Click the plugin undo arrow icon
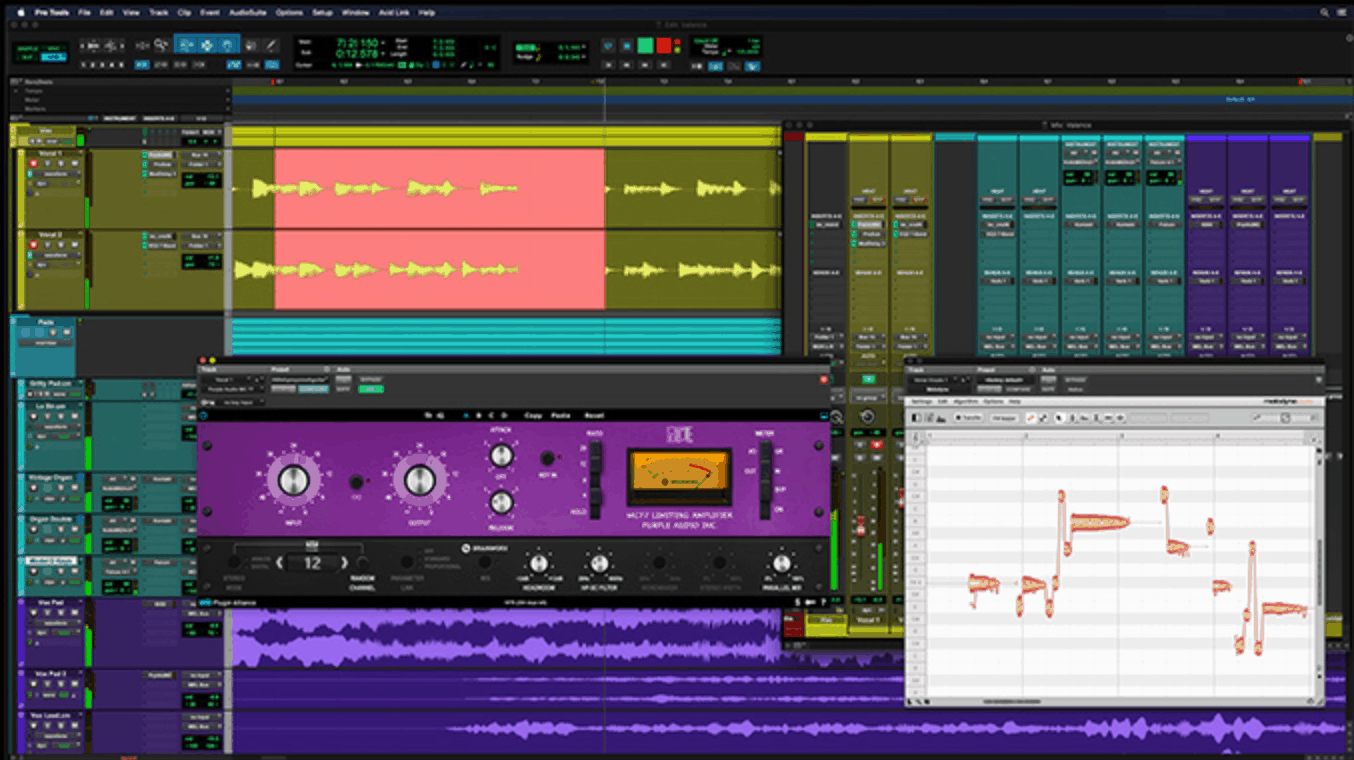The image size is (1354, 760). [428, 415]
